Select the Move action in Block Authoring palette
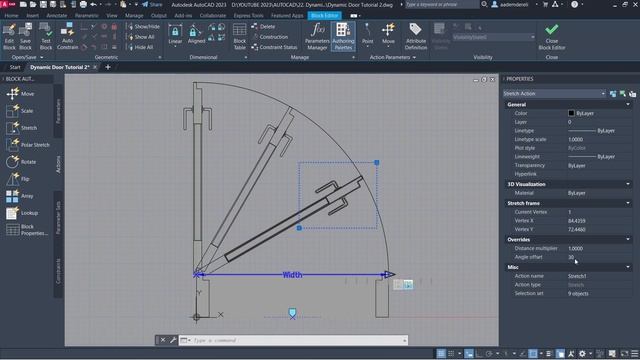This screenshot has height=360, width=640. point(20,94)
